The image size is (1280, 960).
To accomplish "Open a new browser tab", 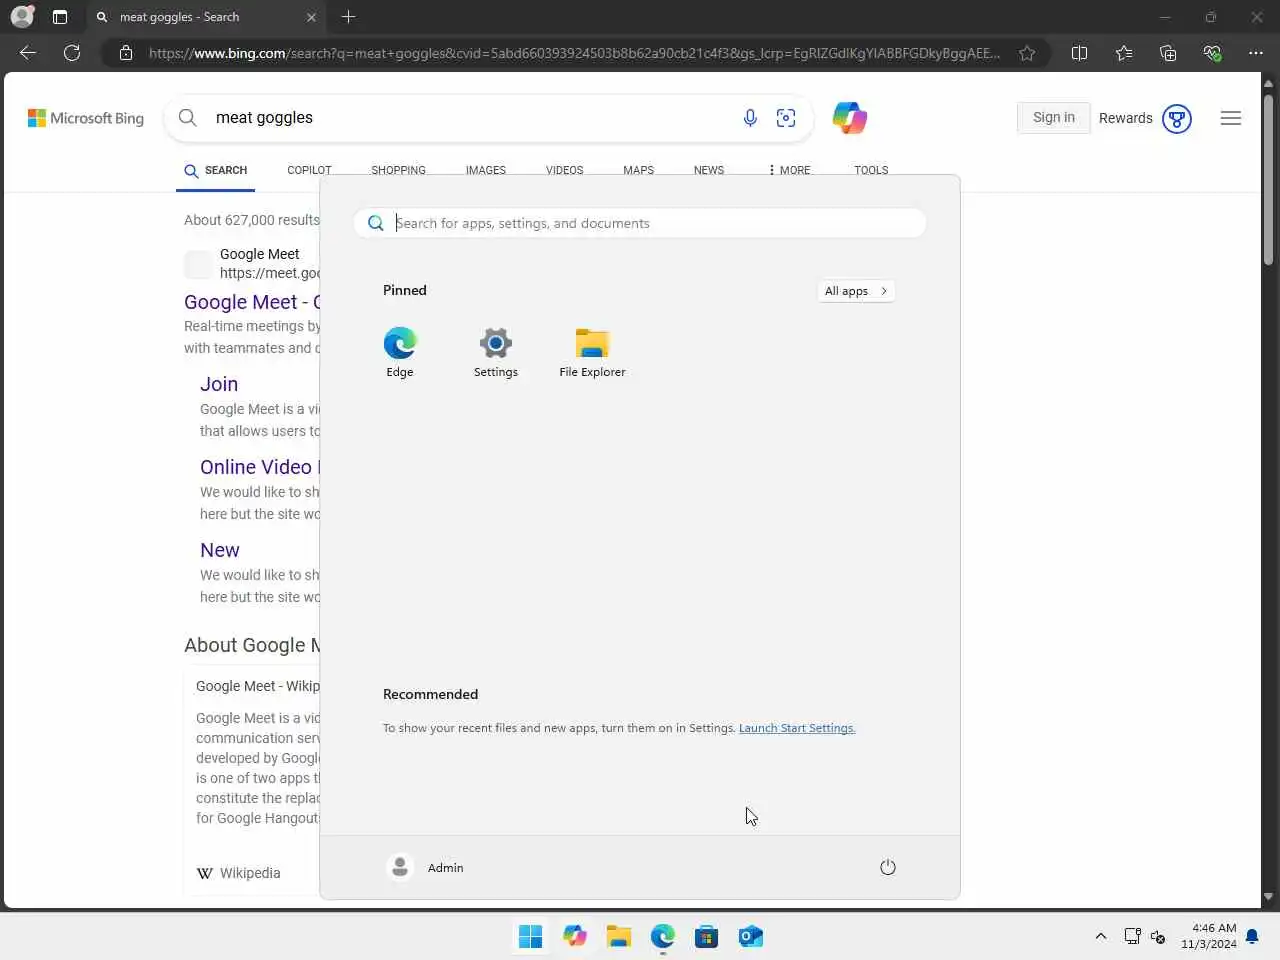I will click(348, 17).
